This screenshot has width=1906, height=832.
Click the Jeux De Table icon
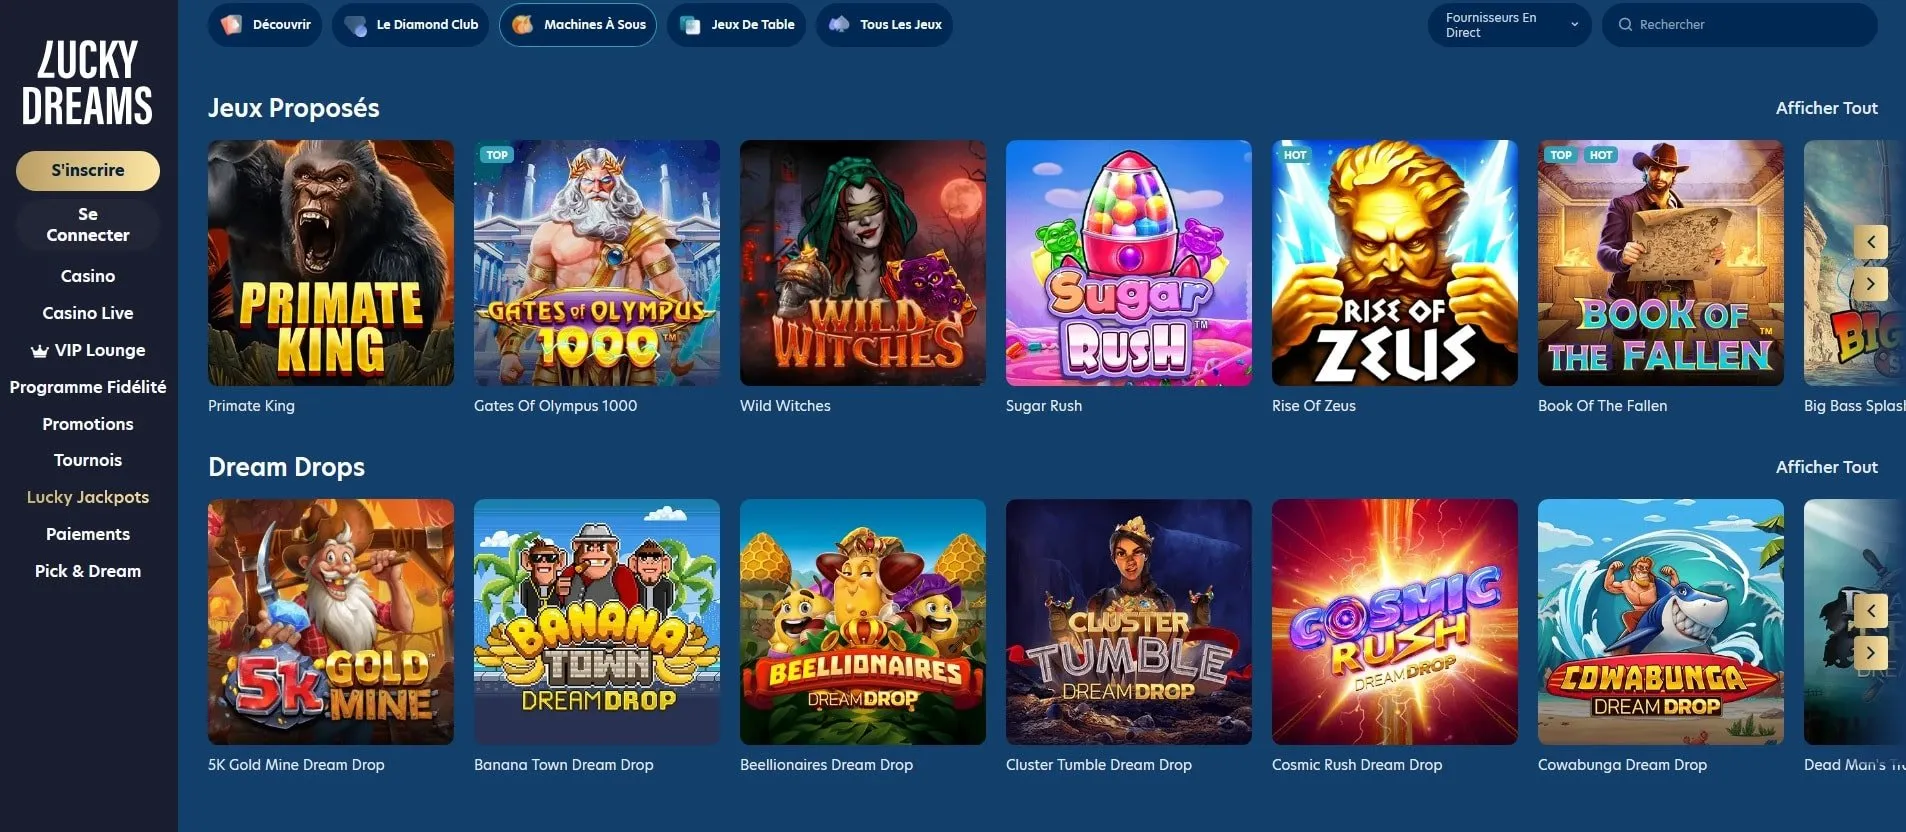tap(690, 25)
